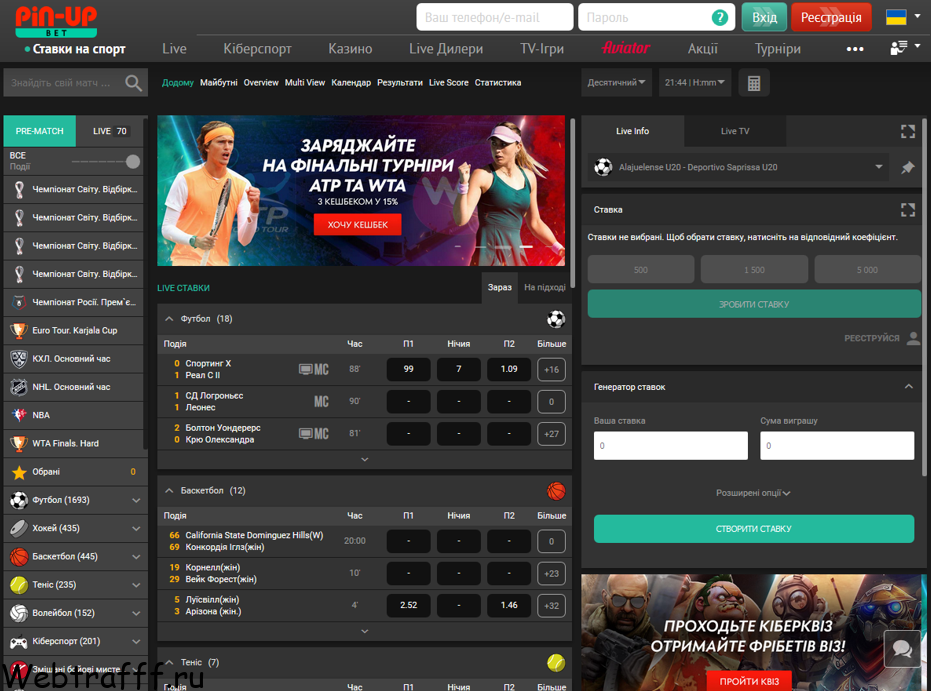This screenshot has width=931, height=691.
Task: Open Euro Tour. Karjala Cup
Action: coord(74,331)
